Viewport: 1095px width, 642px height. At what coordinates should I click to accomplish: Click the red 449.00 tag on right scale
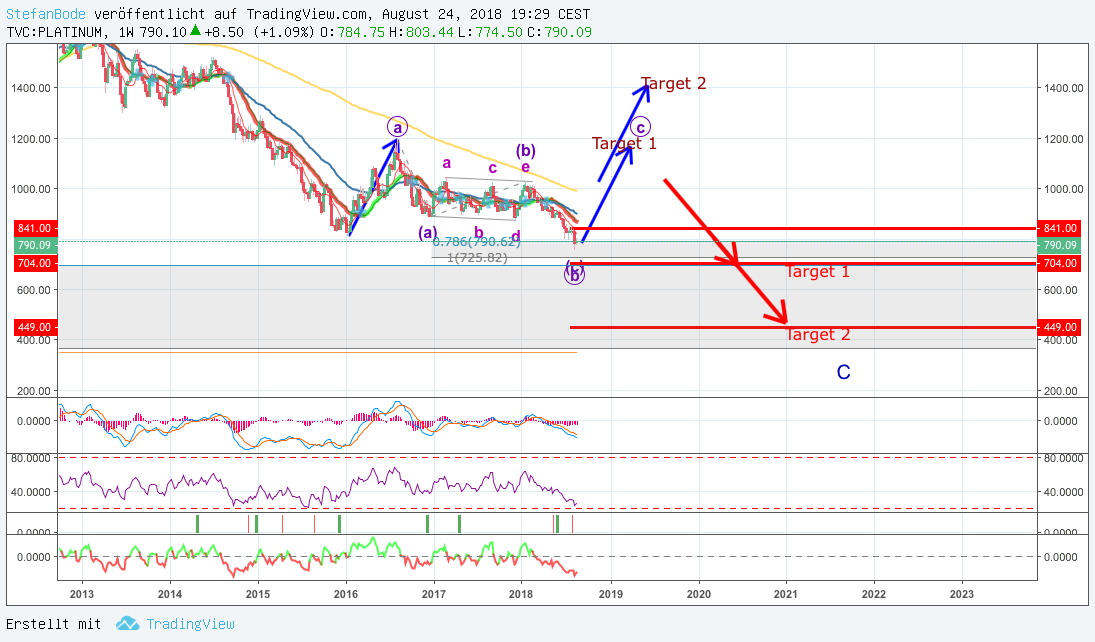tap(1060, 327)
